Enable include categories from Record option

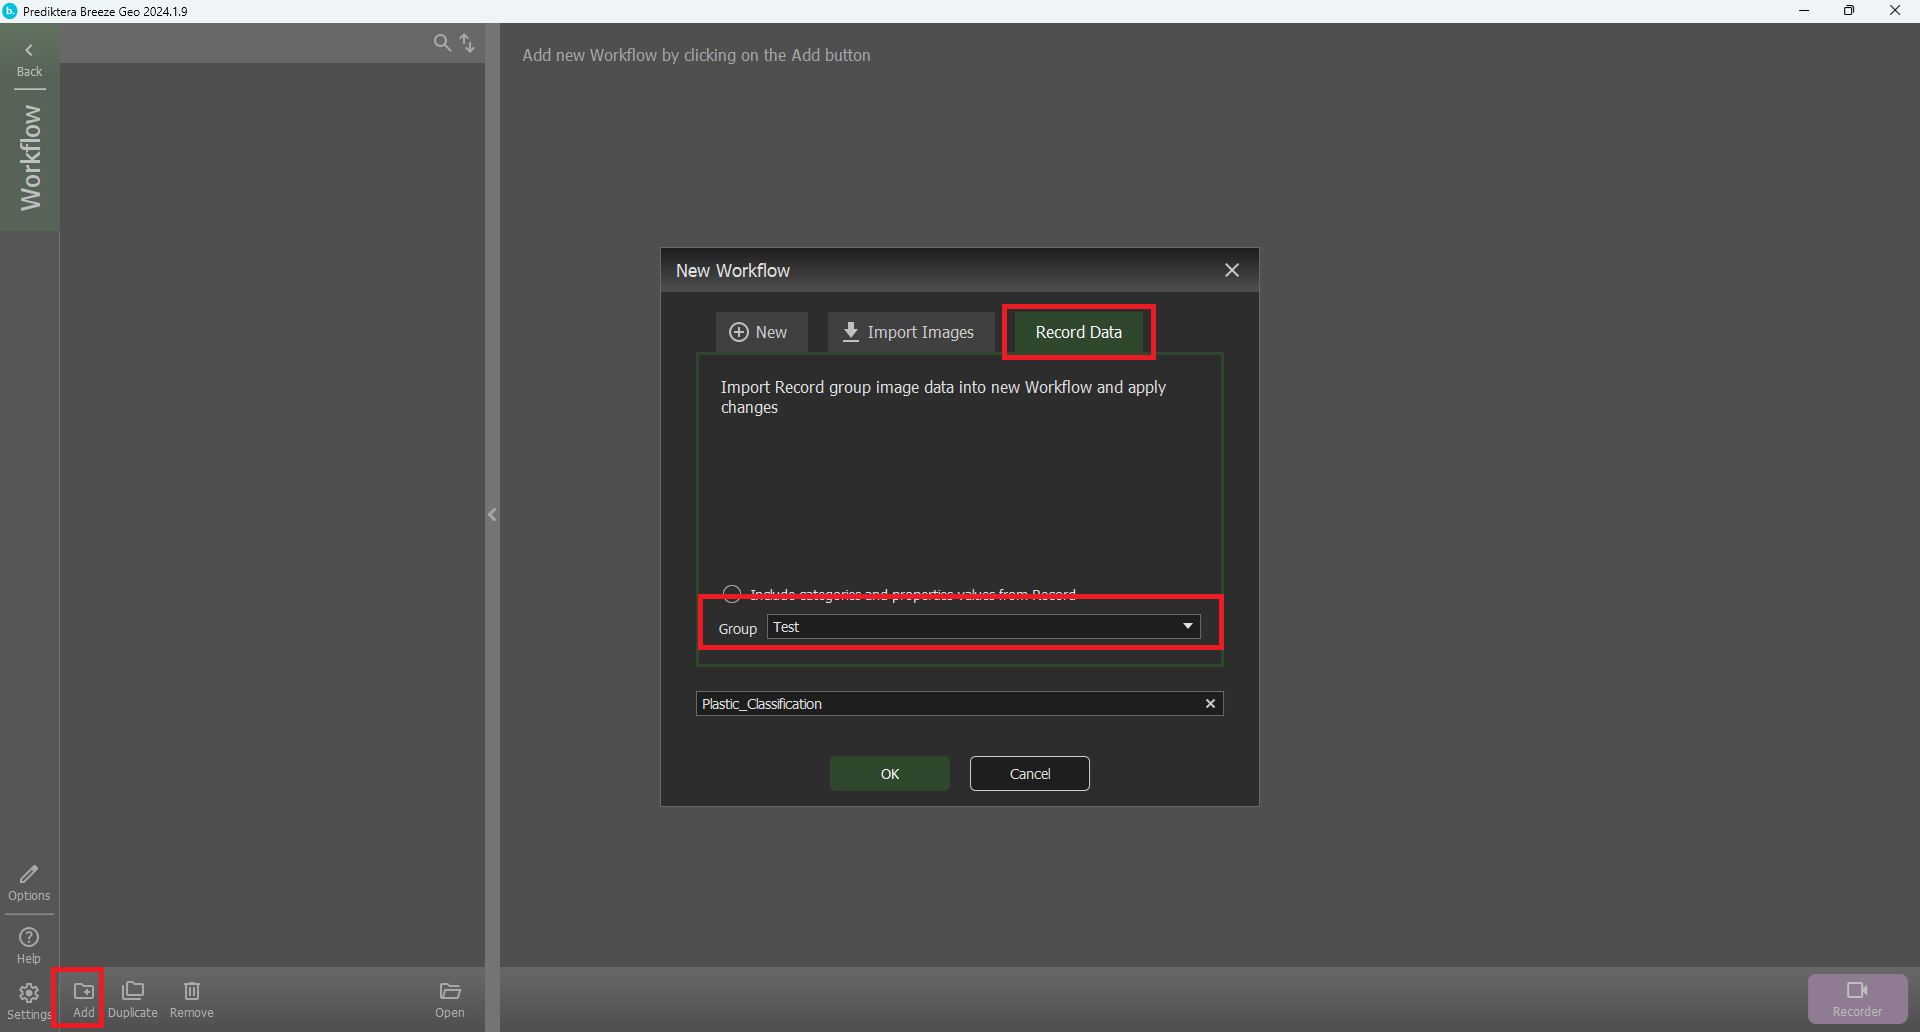pos(732,594)
